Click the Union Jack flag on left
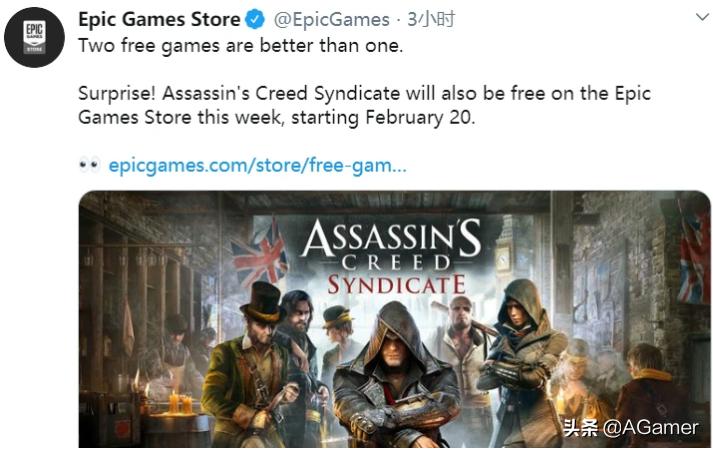 pos(260,254)
